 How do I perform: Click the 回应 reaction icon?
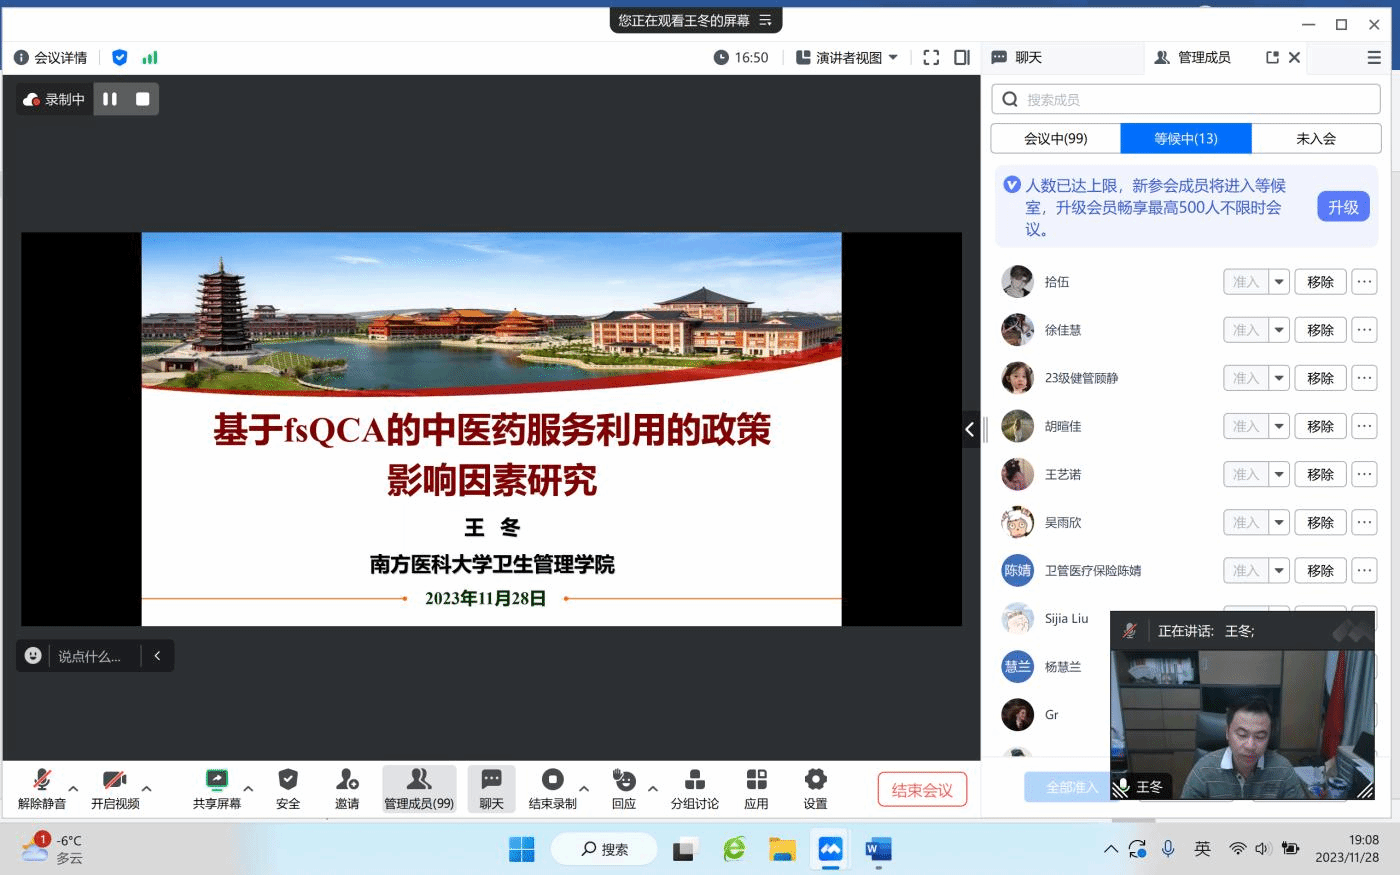tap(624, 781)
